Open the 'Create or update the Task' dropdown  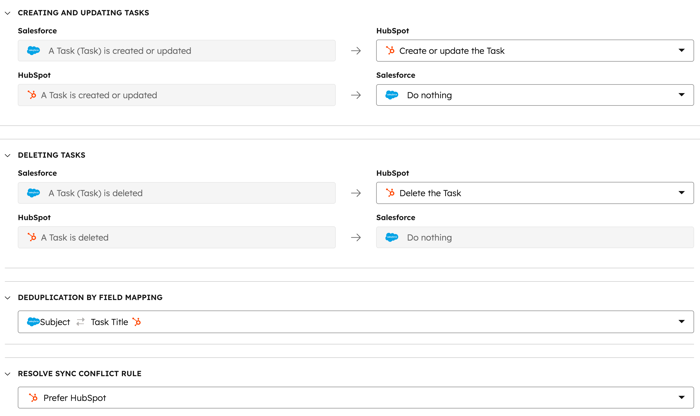(535, 50)
